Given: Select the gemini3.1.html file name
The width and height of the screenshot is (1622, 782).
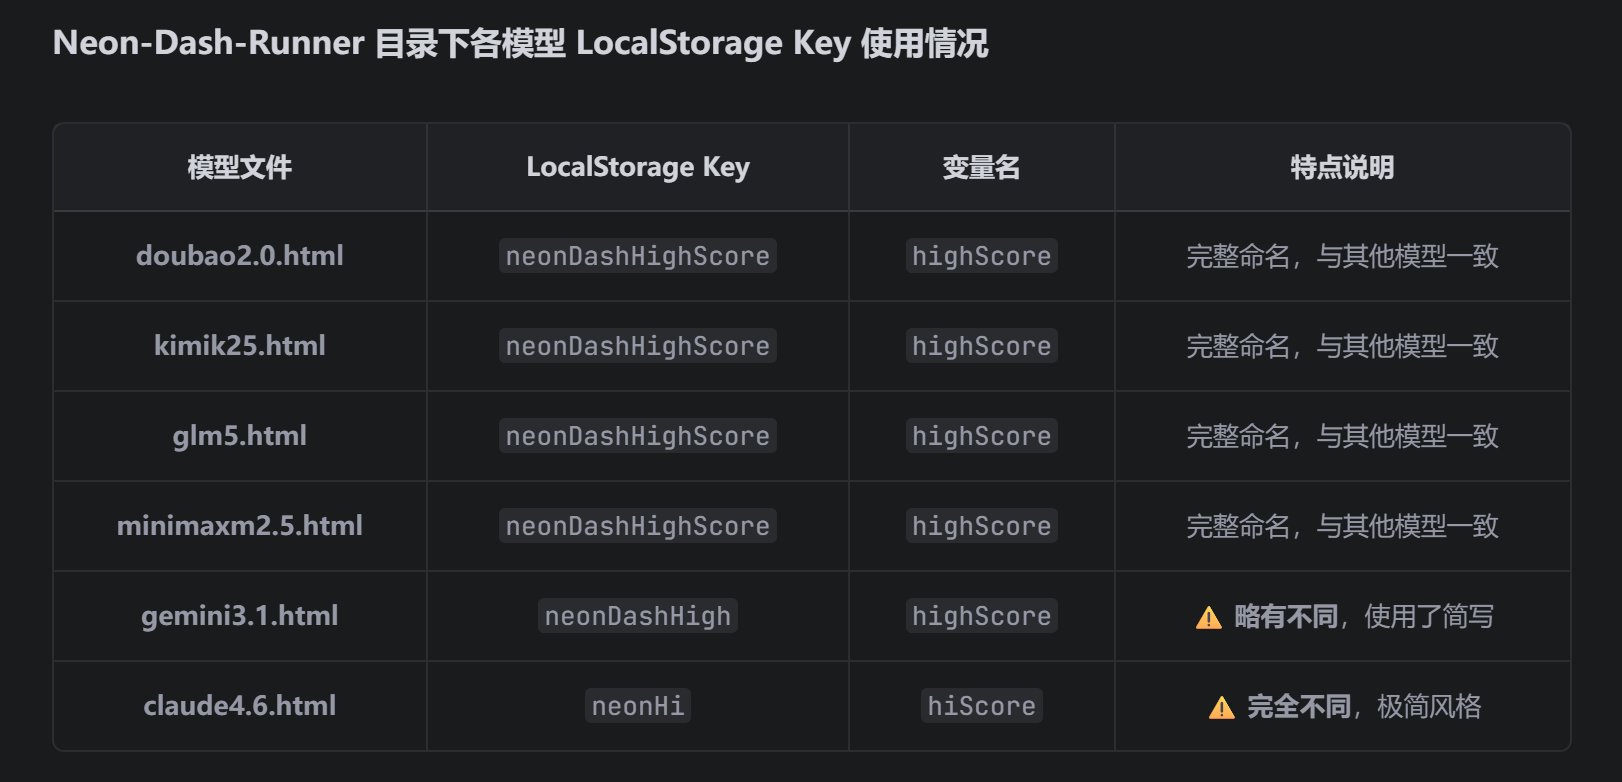Looking at the screenshot, I should point(240,616).
